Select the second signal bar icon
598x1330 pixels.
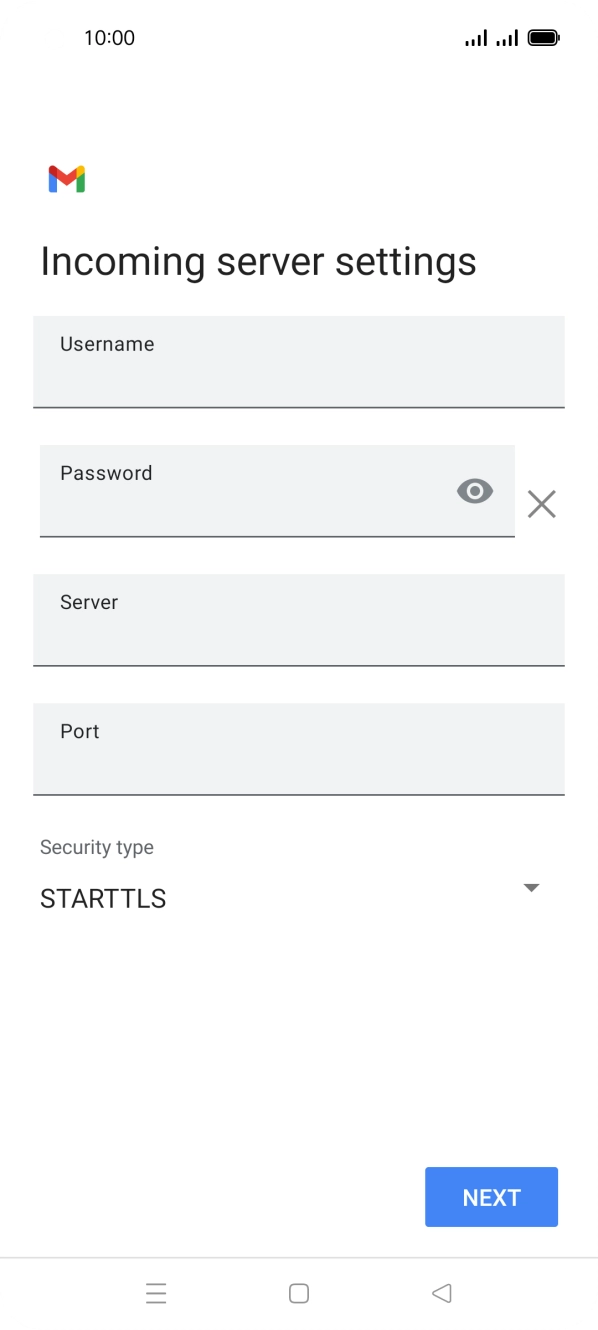tap(506, 37)
